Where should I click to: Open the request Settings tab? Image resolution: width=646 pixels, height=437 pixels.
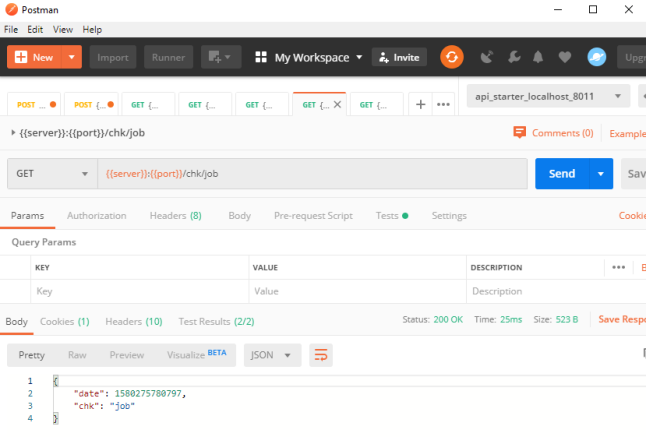[x=449, y=216]
